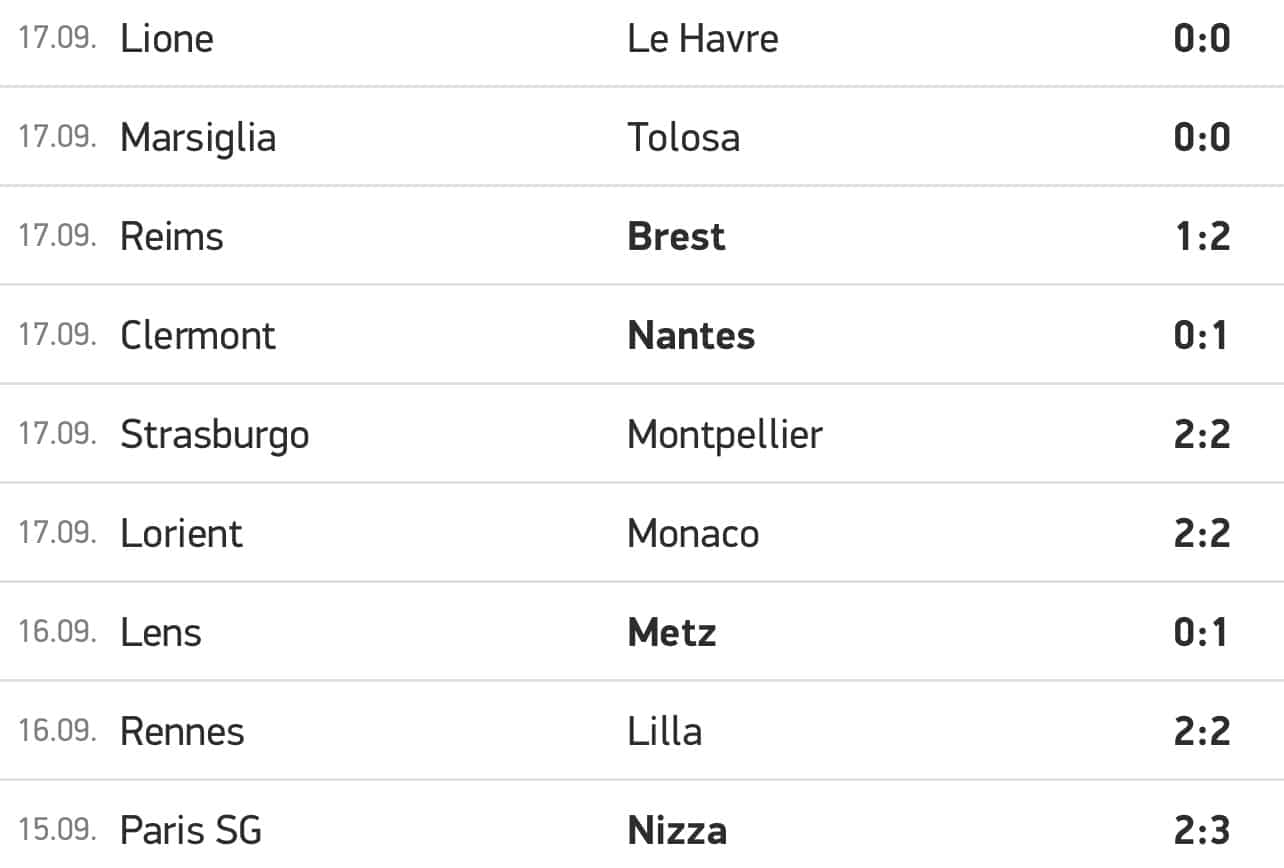View Lens vs Metz 0:1 score
The width and height of the screenshot is (1284, 868).
[x=1201, y=632]
